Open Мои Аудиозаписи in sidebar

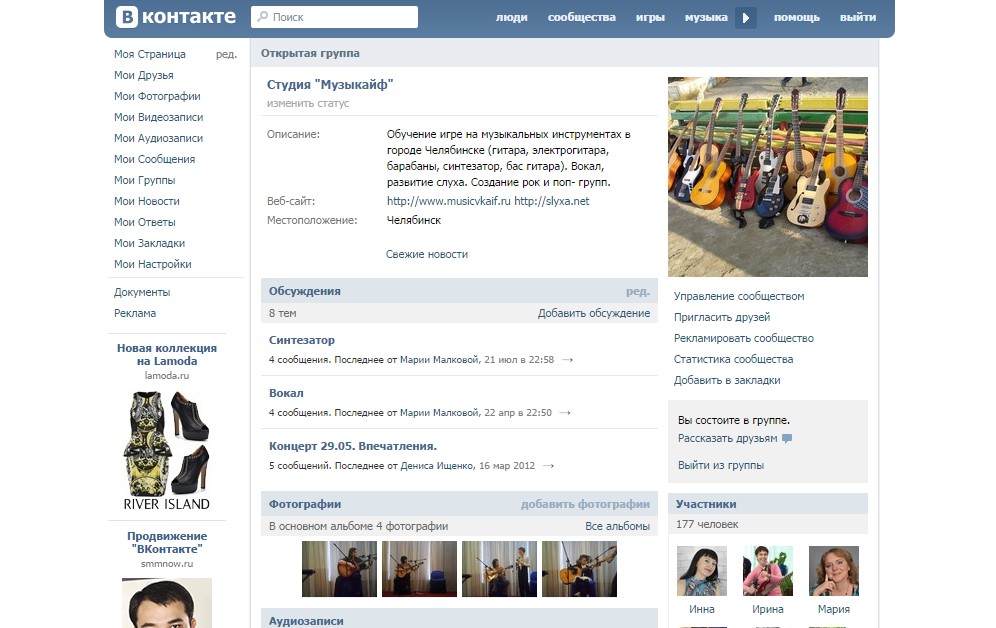tap(158, 138)
